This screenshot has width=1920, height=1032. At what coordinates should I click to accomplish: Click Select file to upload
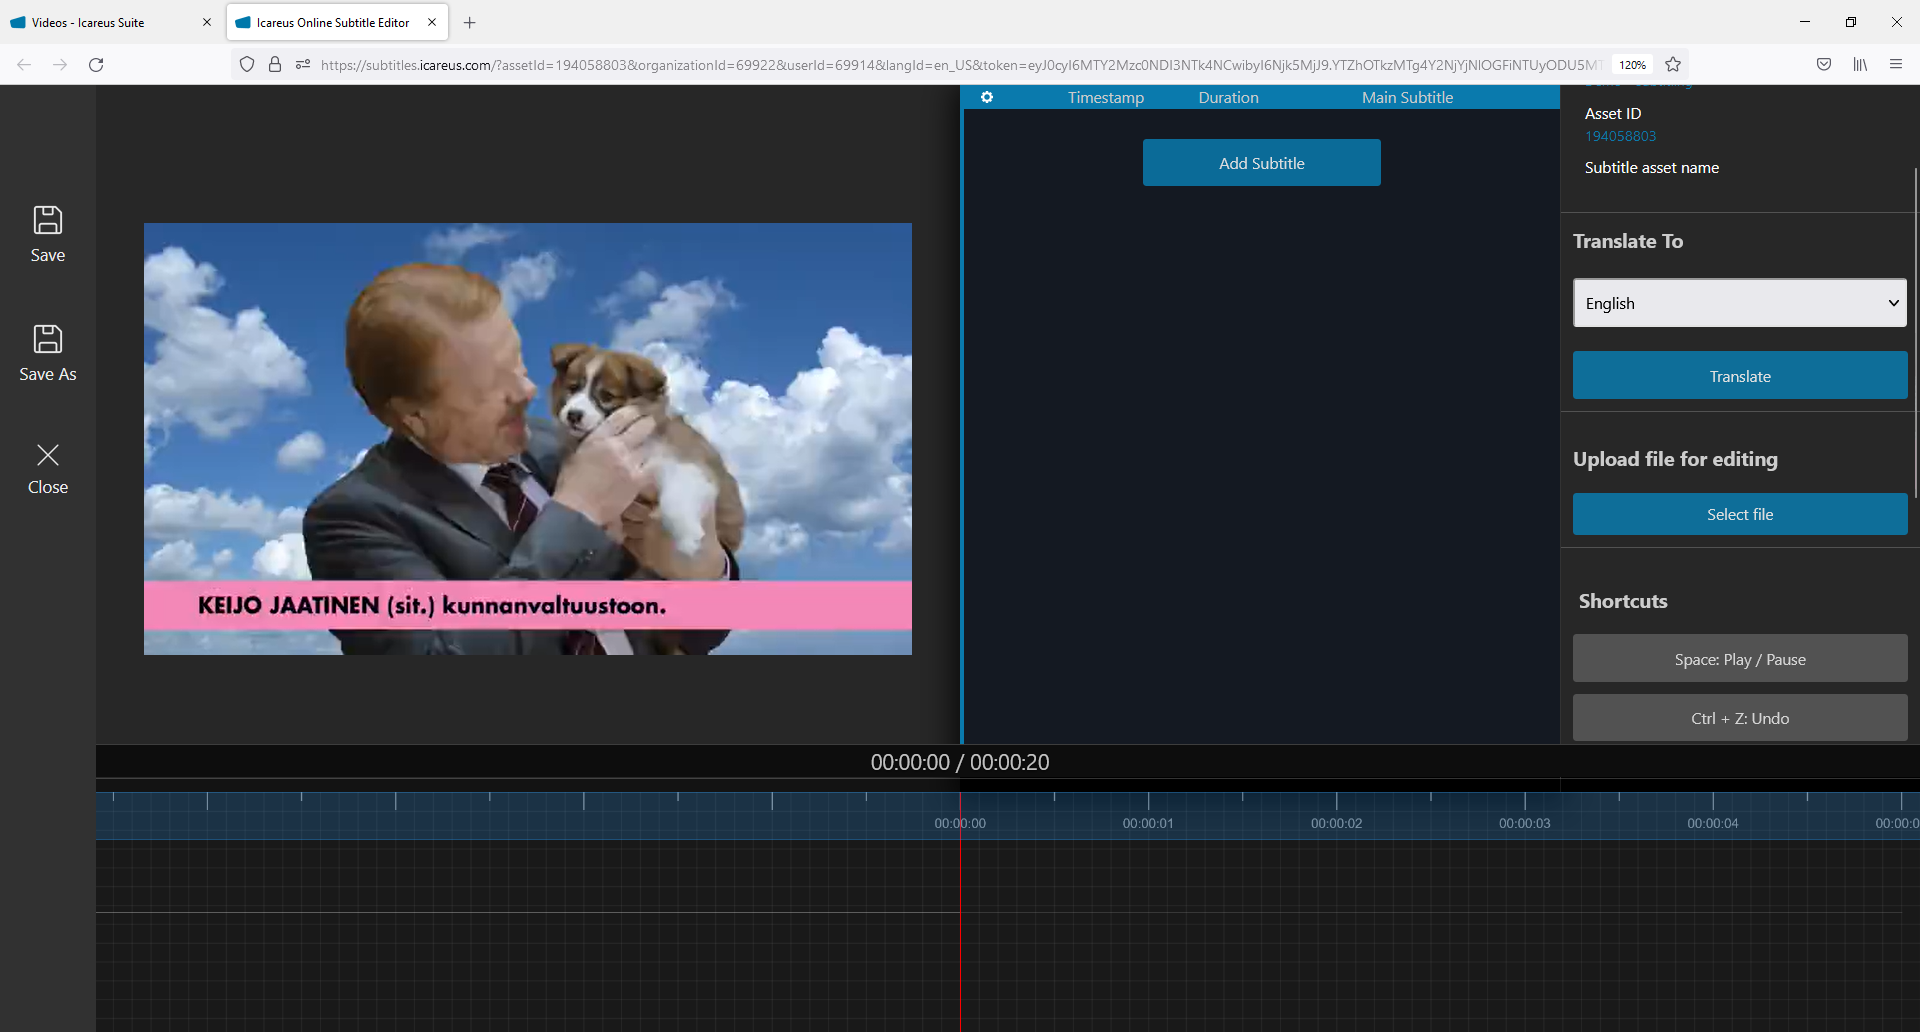[x=1739, y=514]
